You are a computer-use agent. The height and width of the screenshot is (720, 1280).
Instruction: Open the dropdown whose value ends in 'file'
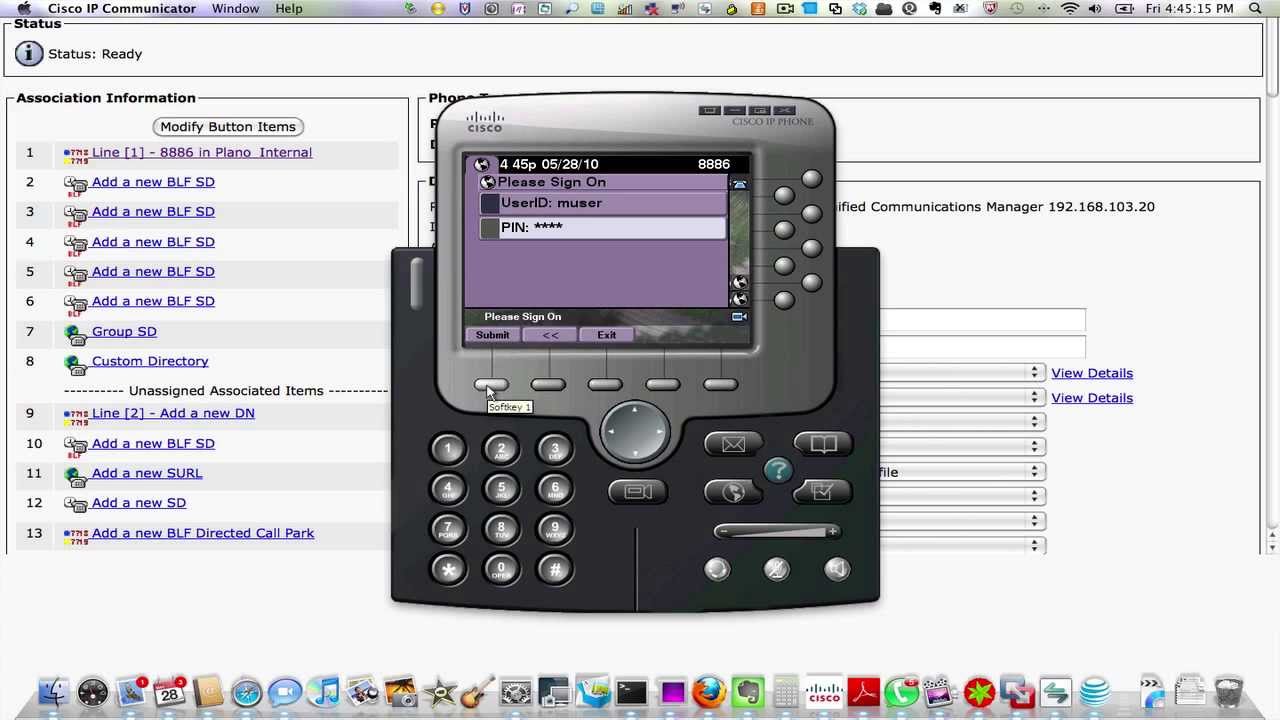click(x=962, y=472)
